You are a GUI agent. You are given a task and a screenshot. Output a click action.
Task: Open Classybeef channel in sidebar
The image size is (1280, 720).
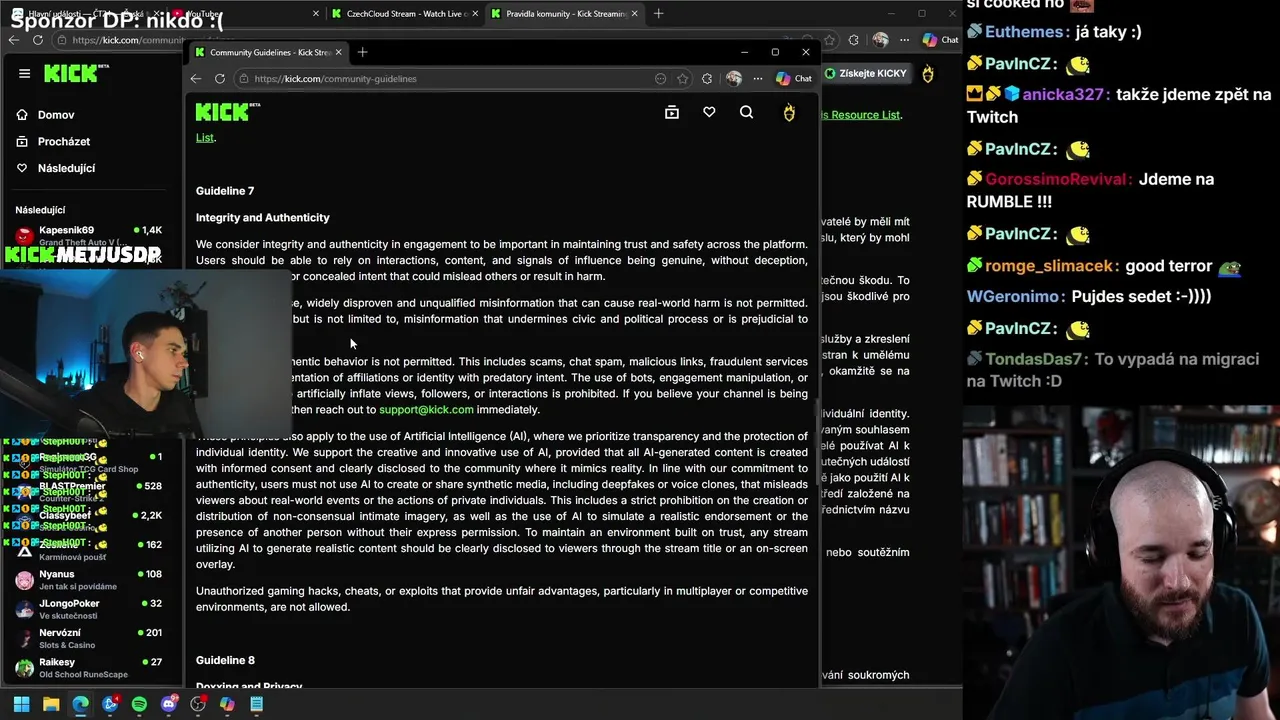(88, 520)
